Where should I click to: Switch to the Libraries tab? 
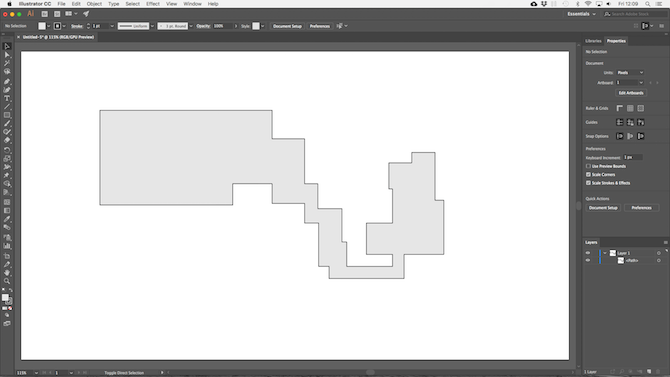tap(593, 41)
